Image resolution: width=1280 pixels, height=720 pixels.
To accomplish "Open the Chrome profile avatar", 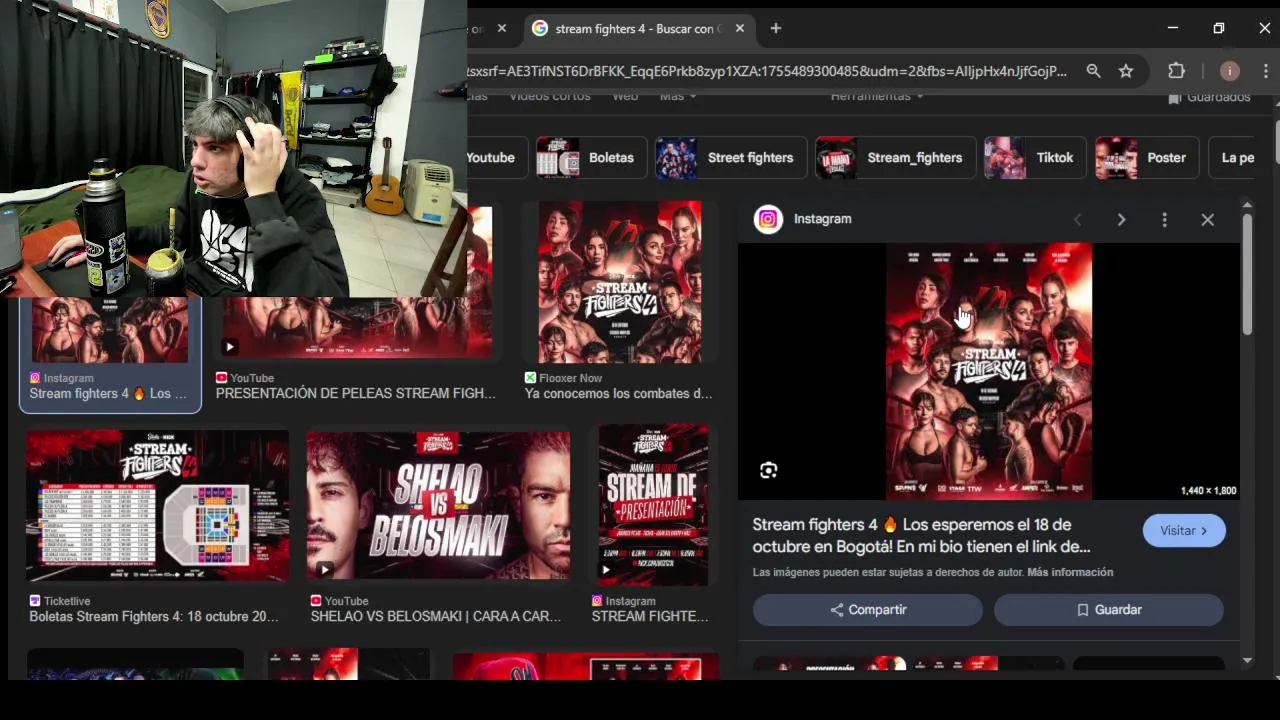I will pos(1230,71).
